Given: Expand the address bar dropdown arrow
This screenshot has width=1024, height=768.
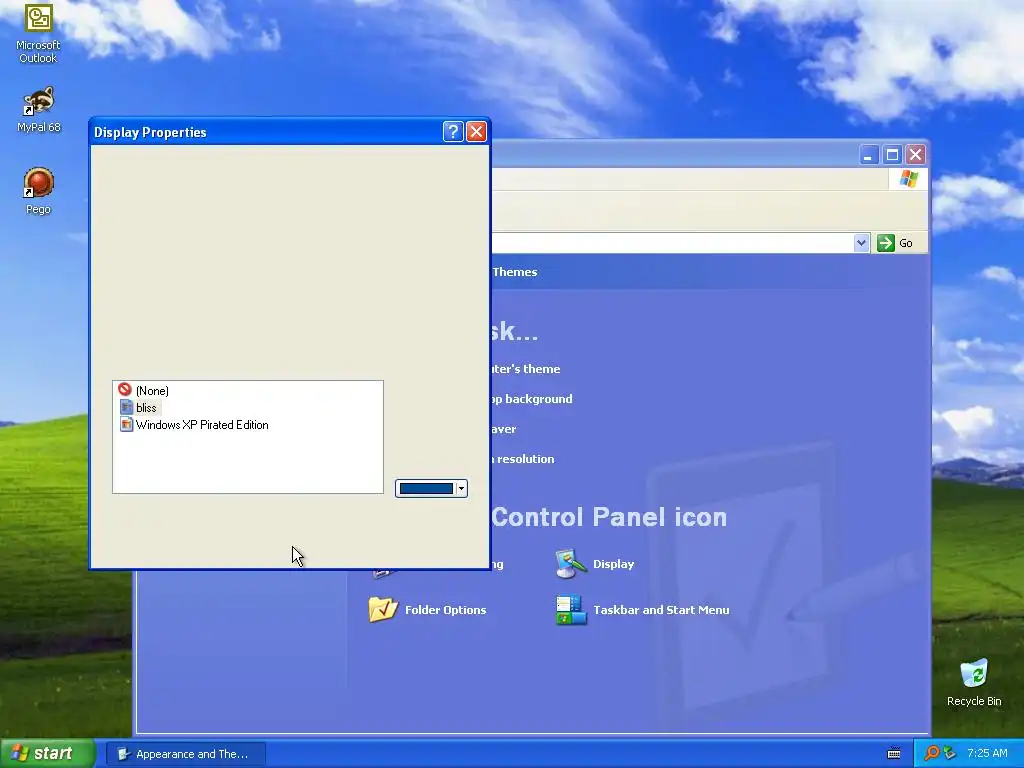Looking at the screenshot, I should (x=861, y=243).
